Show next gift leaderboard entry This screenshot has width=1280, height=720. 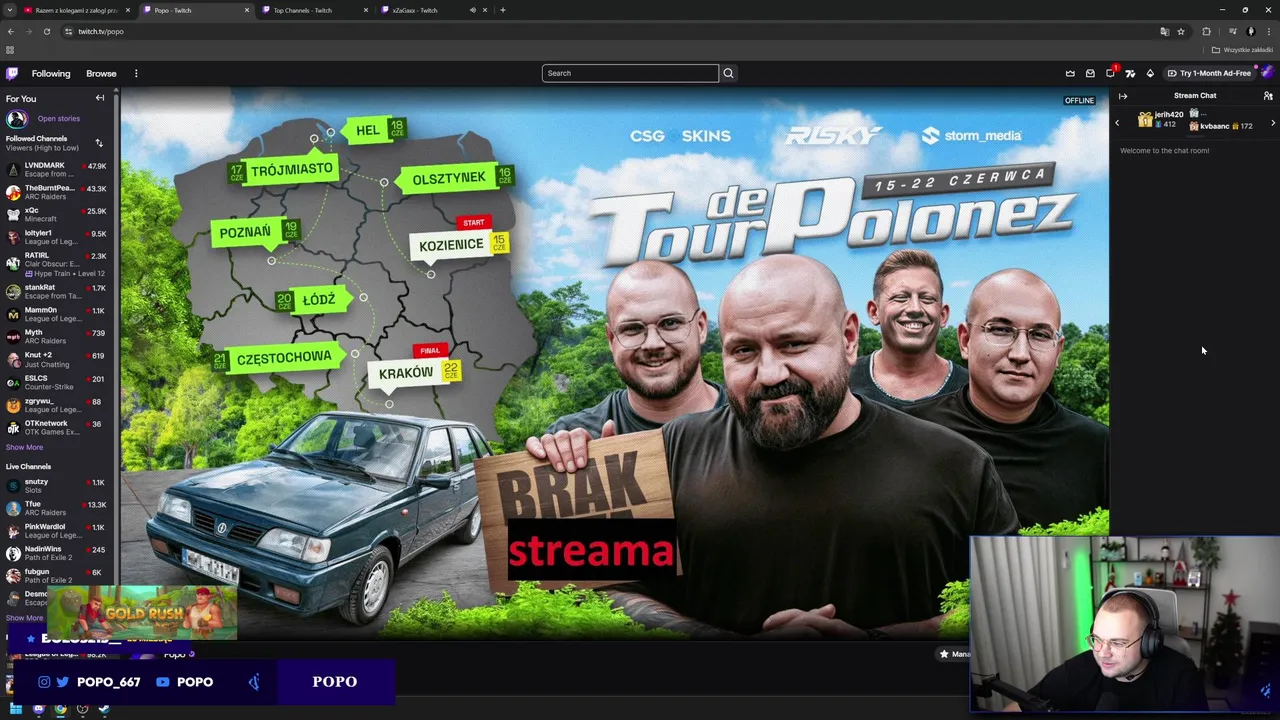click(x=1273, y=123)
